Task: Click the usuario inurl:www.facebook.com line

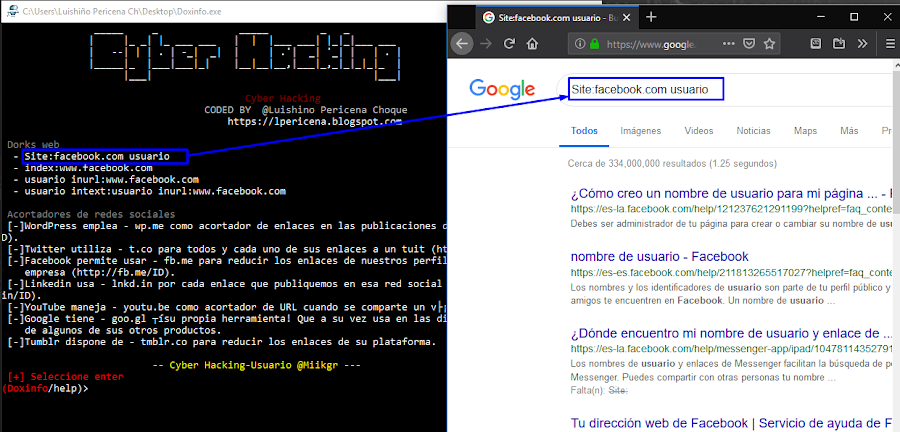Action: pos(112,180)
